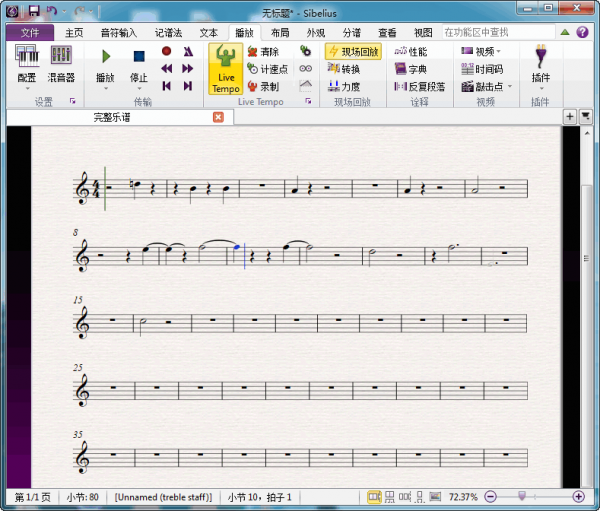
Task: Open the Mixer (混音器) panel
Action: coord(61,58)
